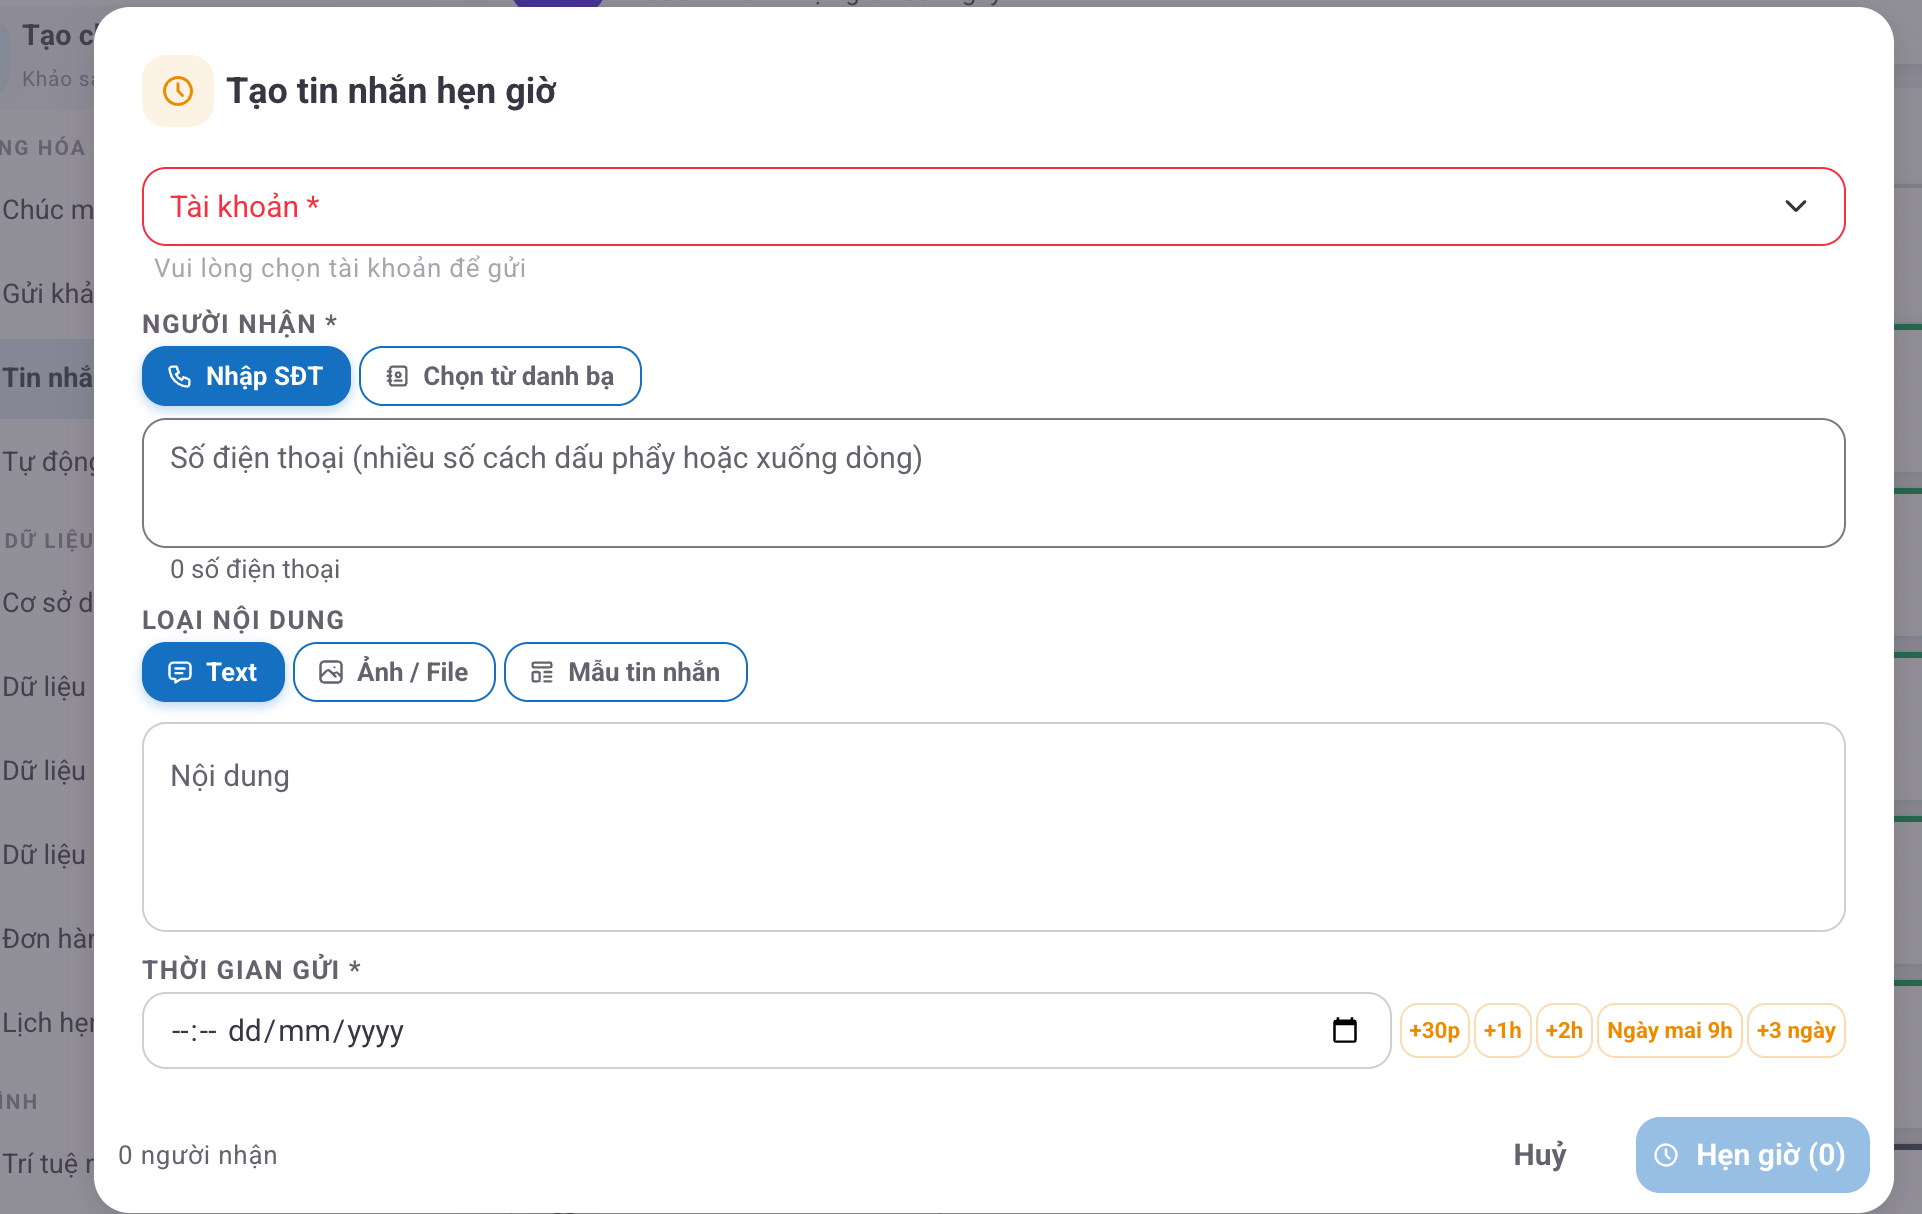
Task: Click the Huỷ button
Action: coord(1540,1155)
